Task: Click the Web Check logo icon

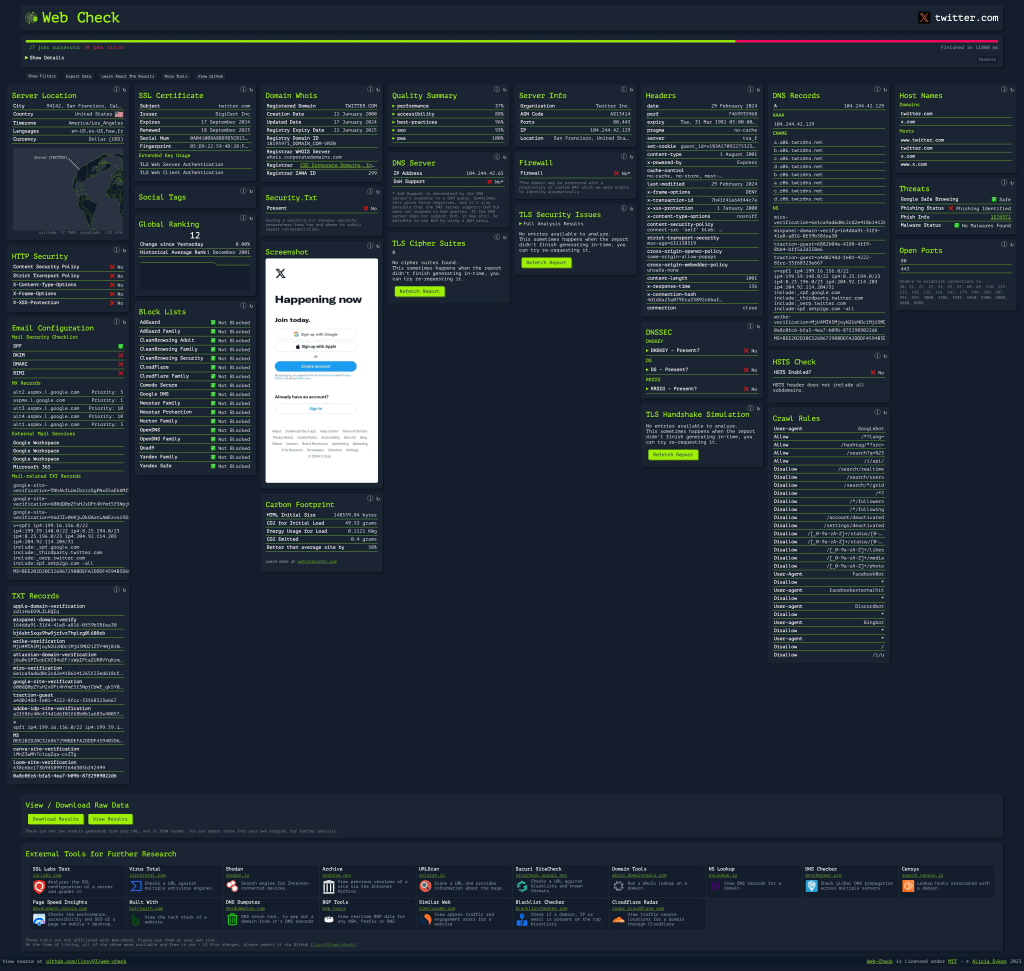Action: click(x=31, y=17)
